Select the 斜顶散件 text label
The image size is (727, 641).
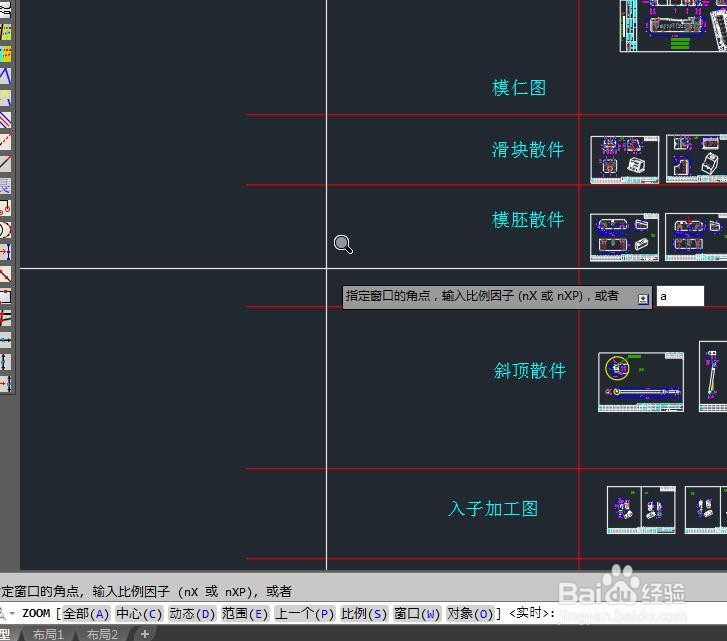(529, 370)
